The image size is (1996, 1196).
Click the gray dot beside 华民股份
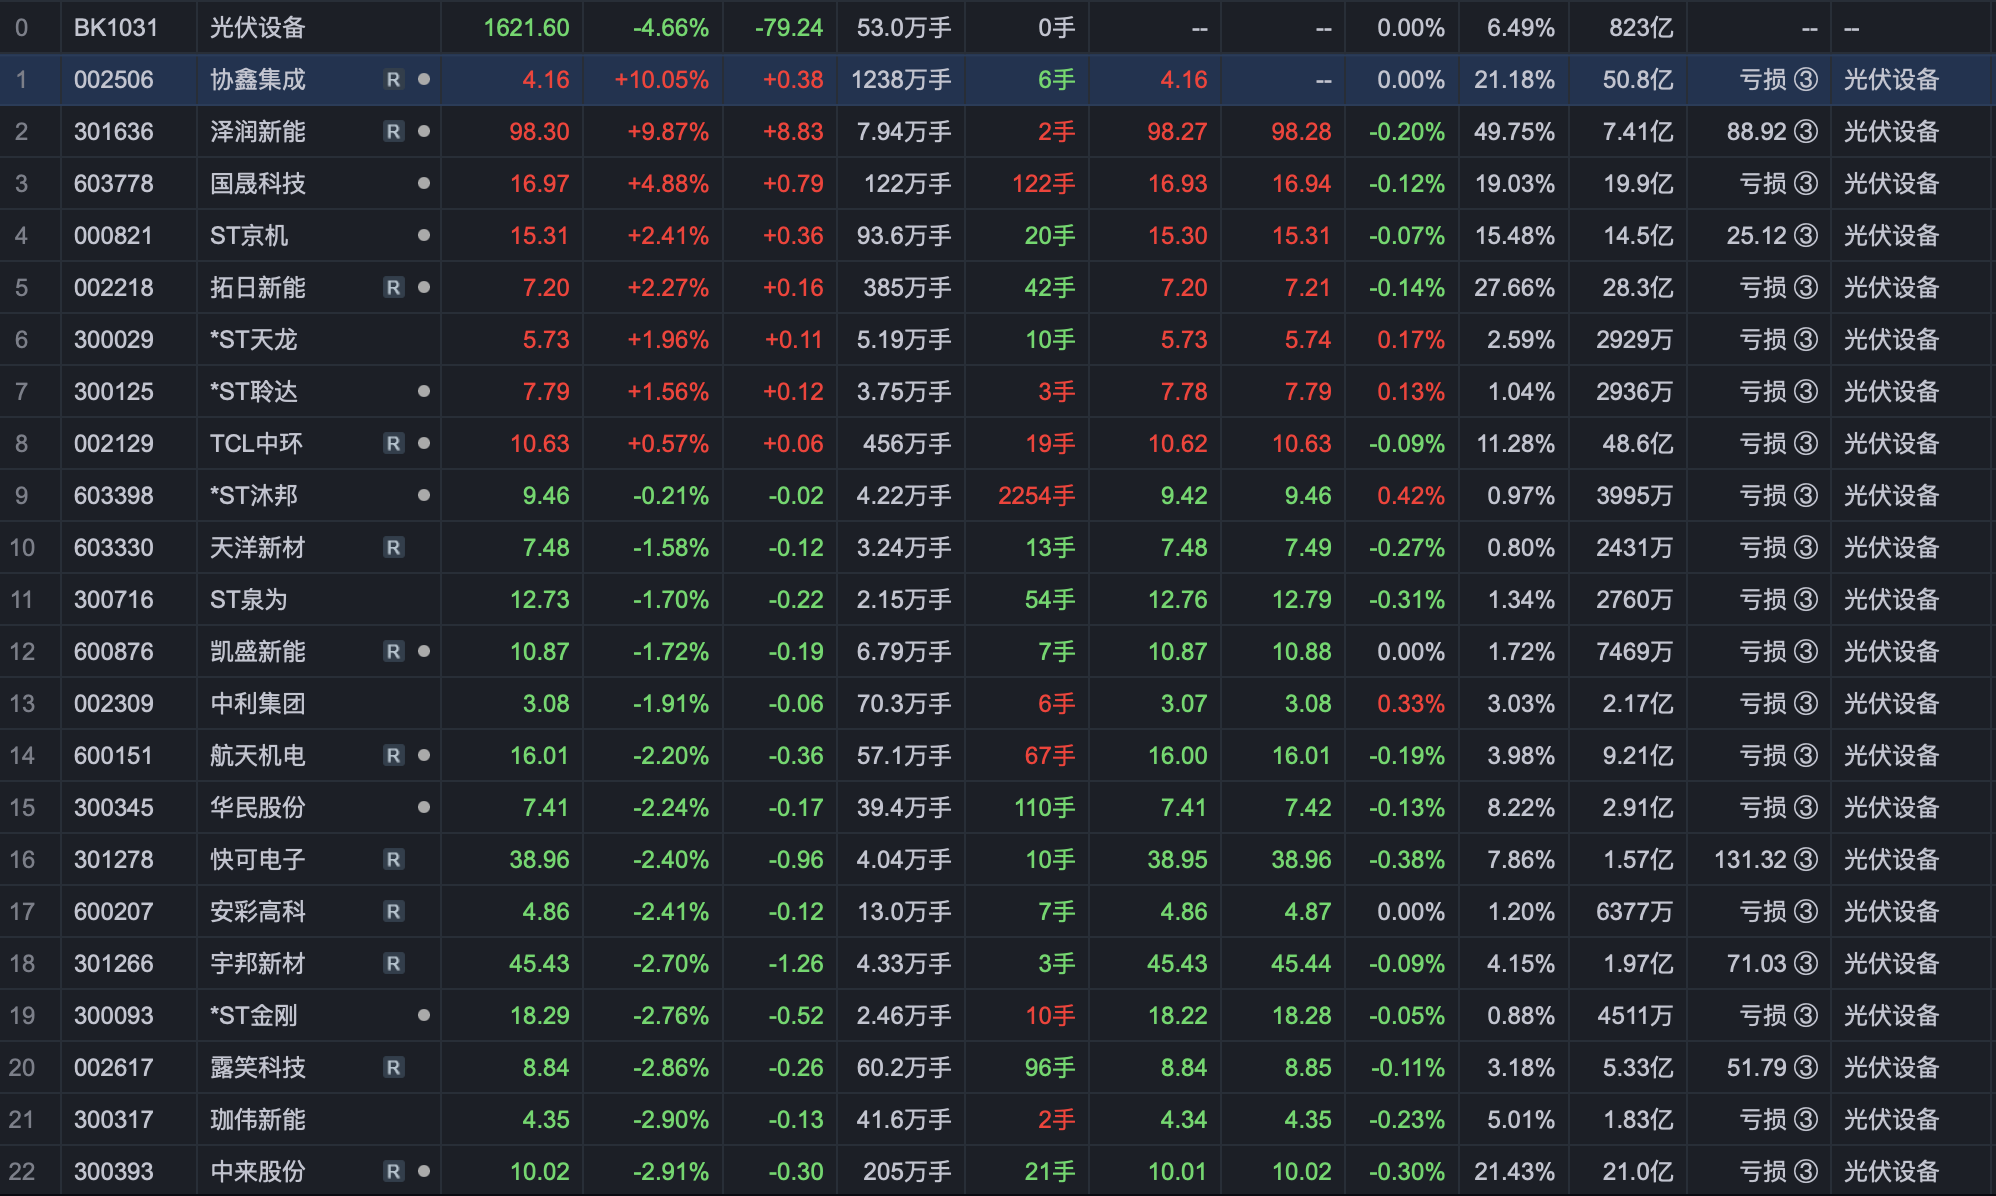click(424, 808)
